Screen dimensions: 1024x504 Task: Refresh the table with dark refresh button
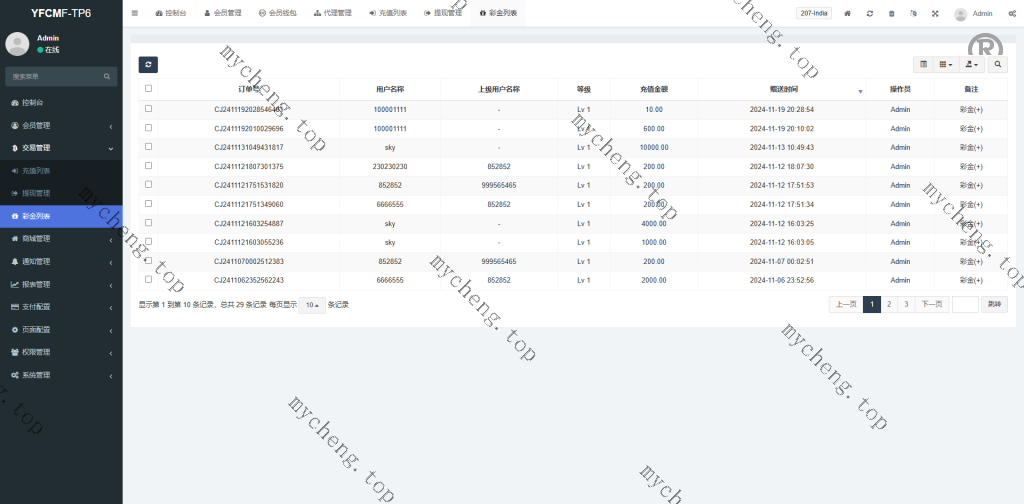coord(148,64)
